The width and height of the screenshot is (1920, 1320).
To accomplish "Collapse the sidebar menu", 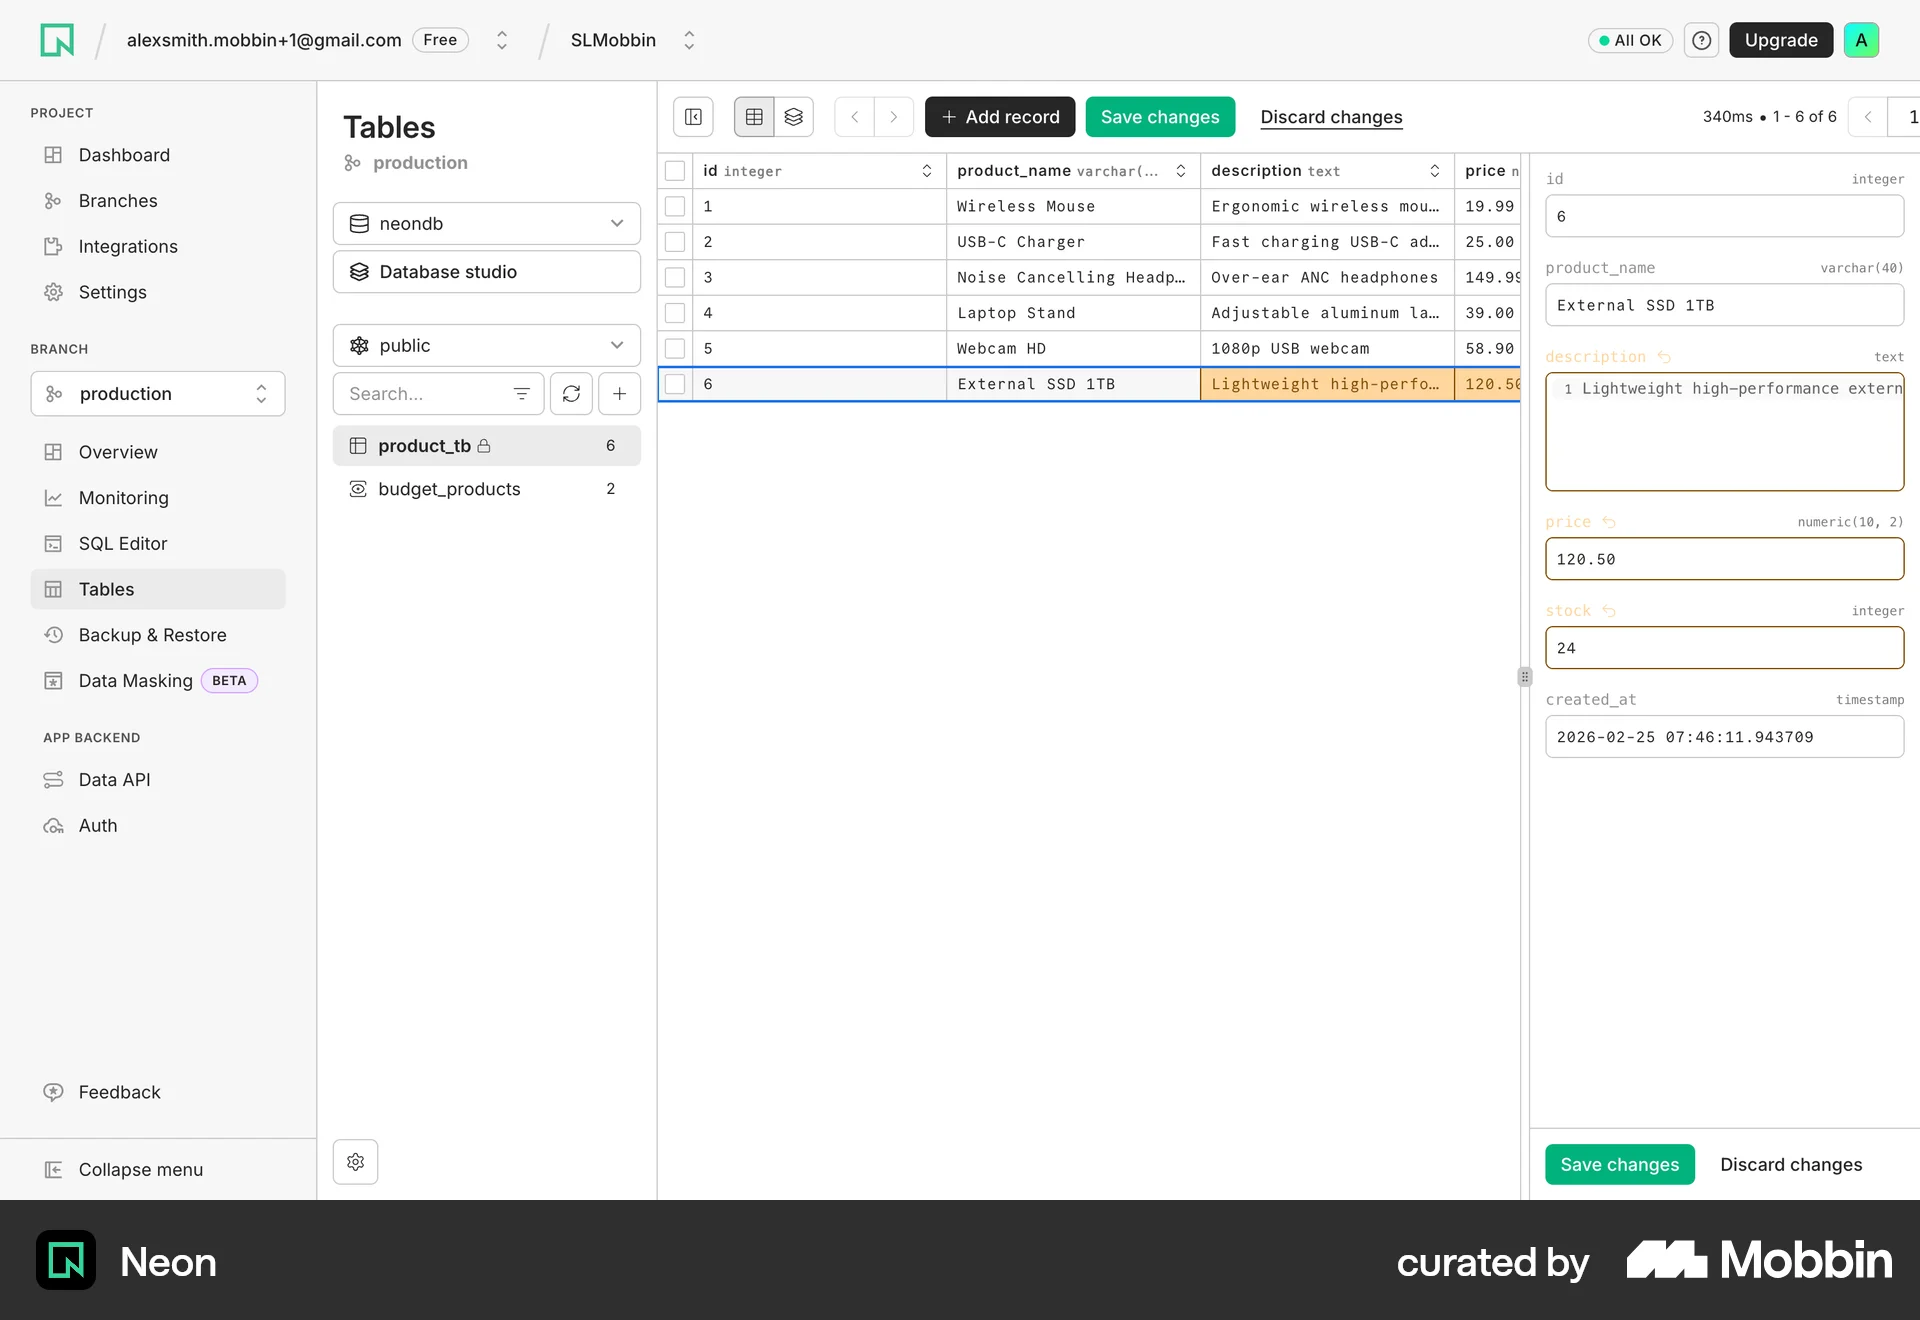I will pyautogui.click(x=123, y=1170).
